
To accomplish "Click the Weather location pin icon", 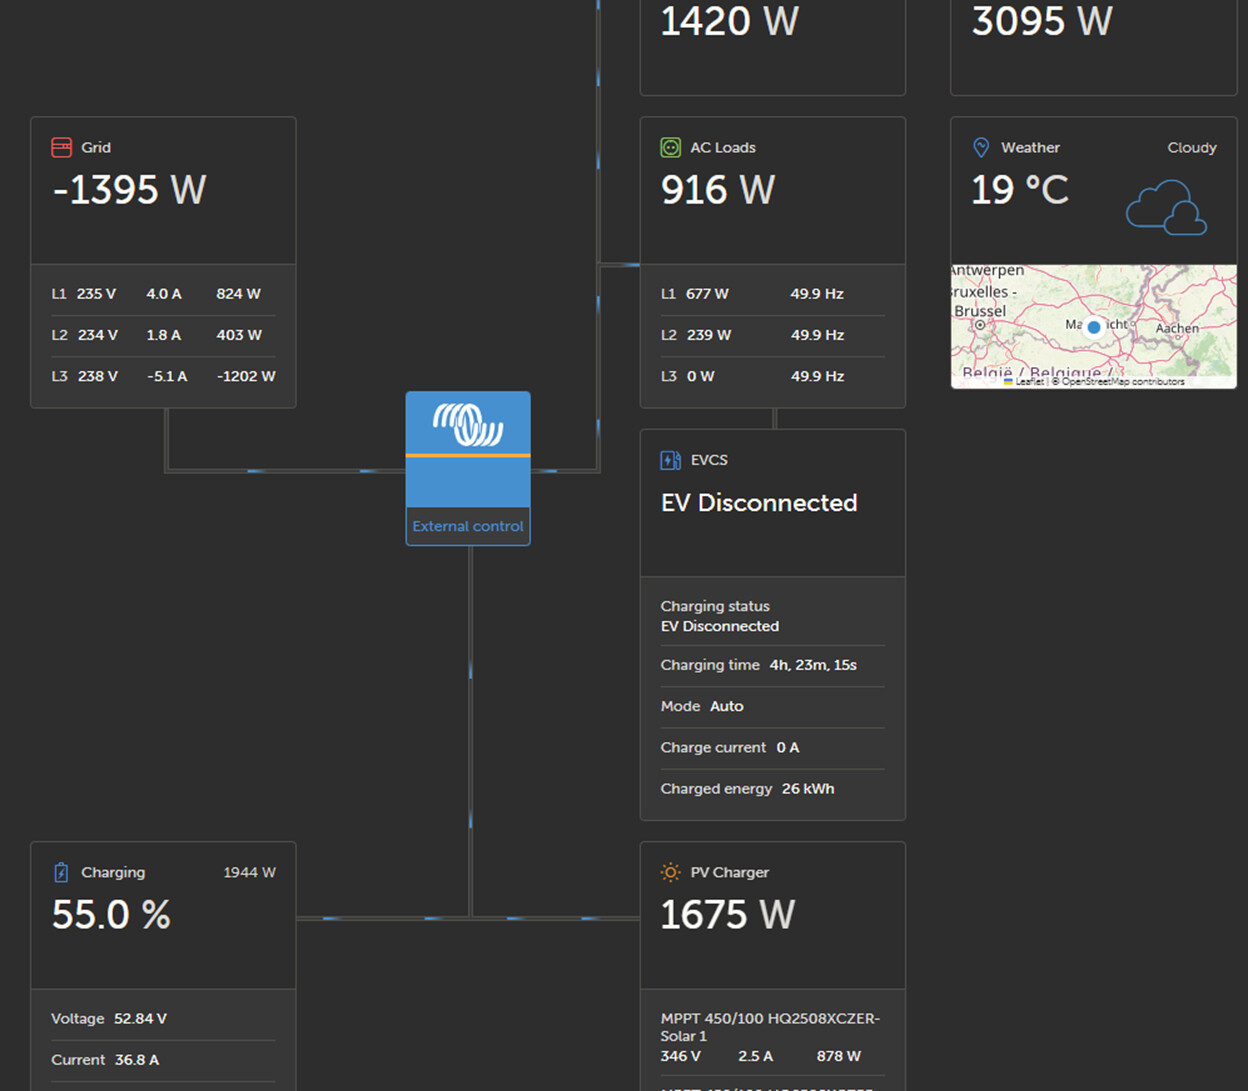I will [x=981, y=147].
